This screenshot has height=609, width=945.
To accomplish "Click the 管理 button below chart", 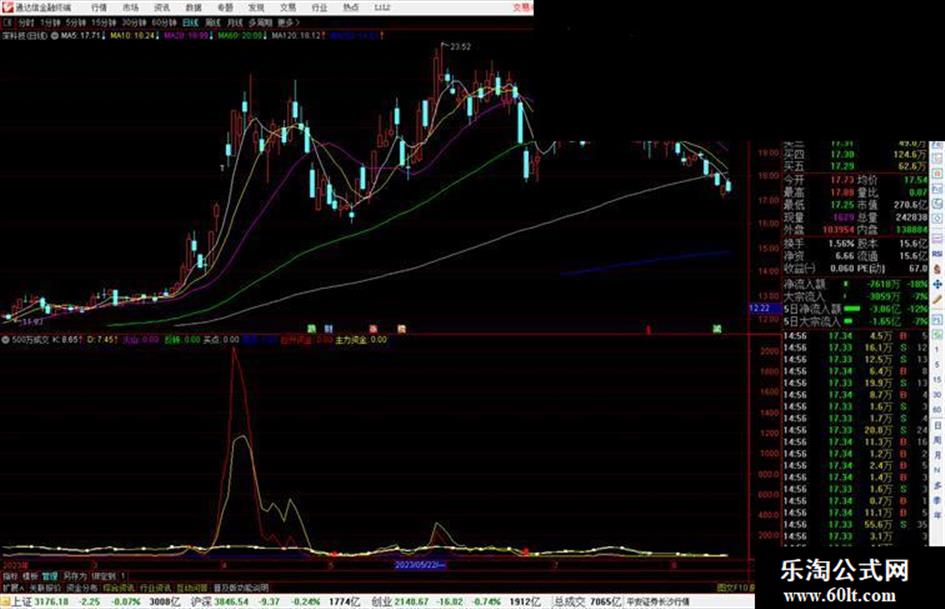I will [50, 576].
